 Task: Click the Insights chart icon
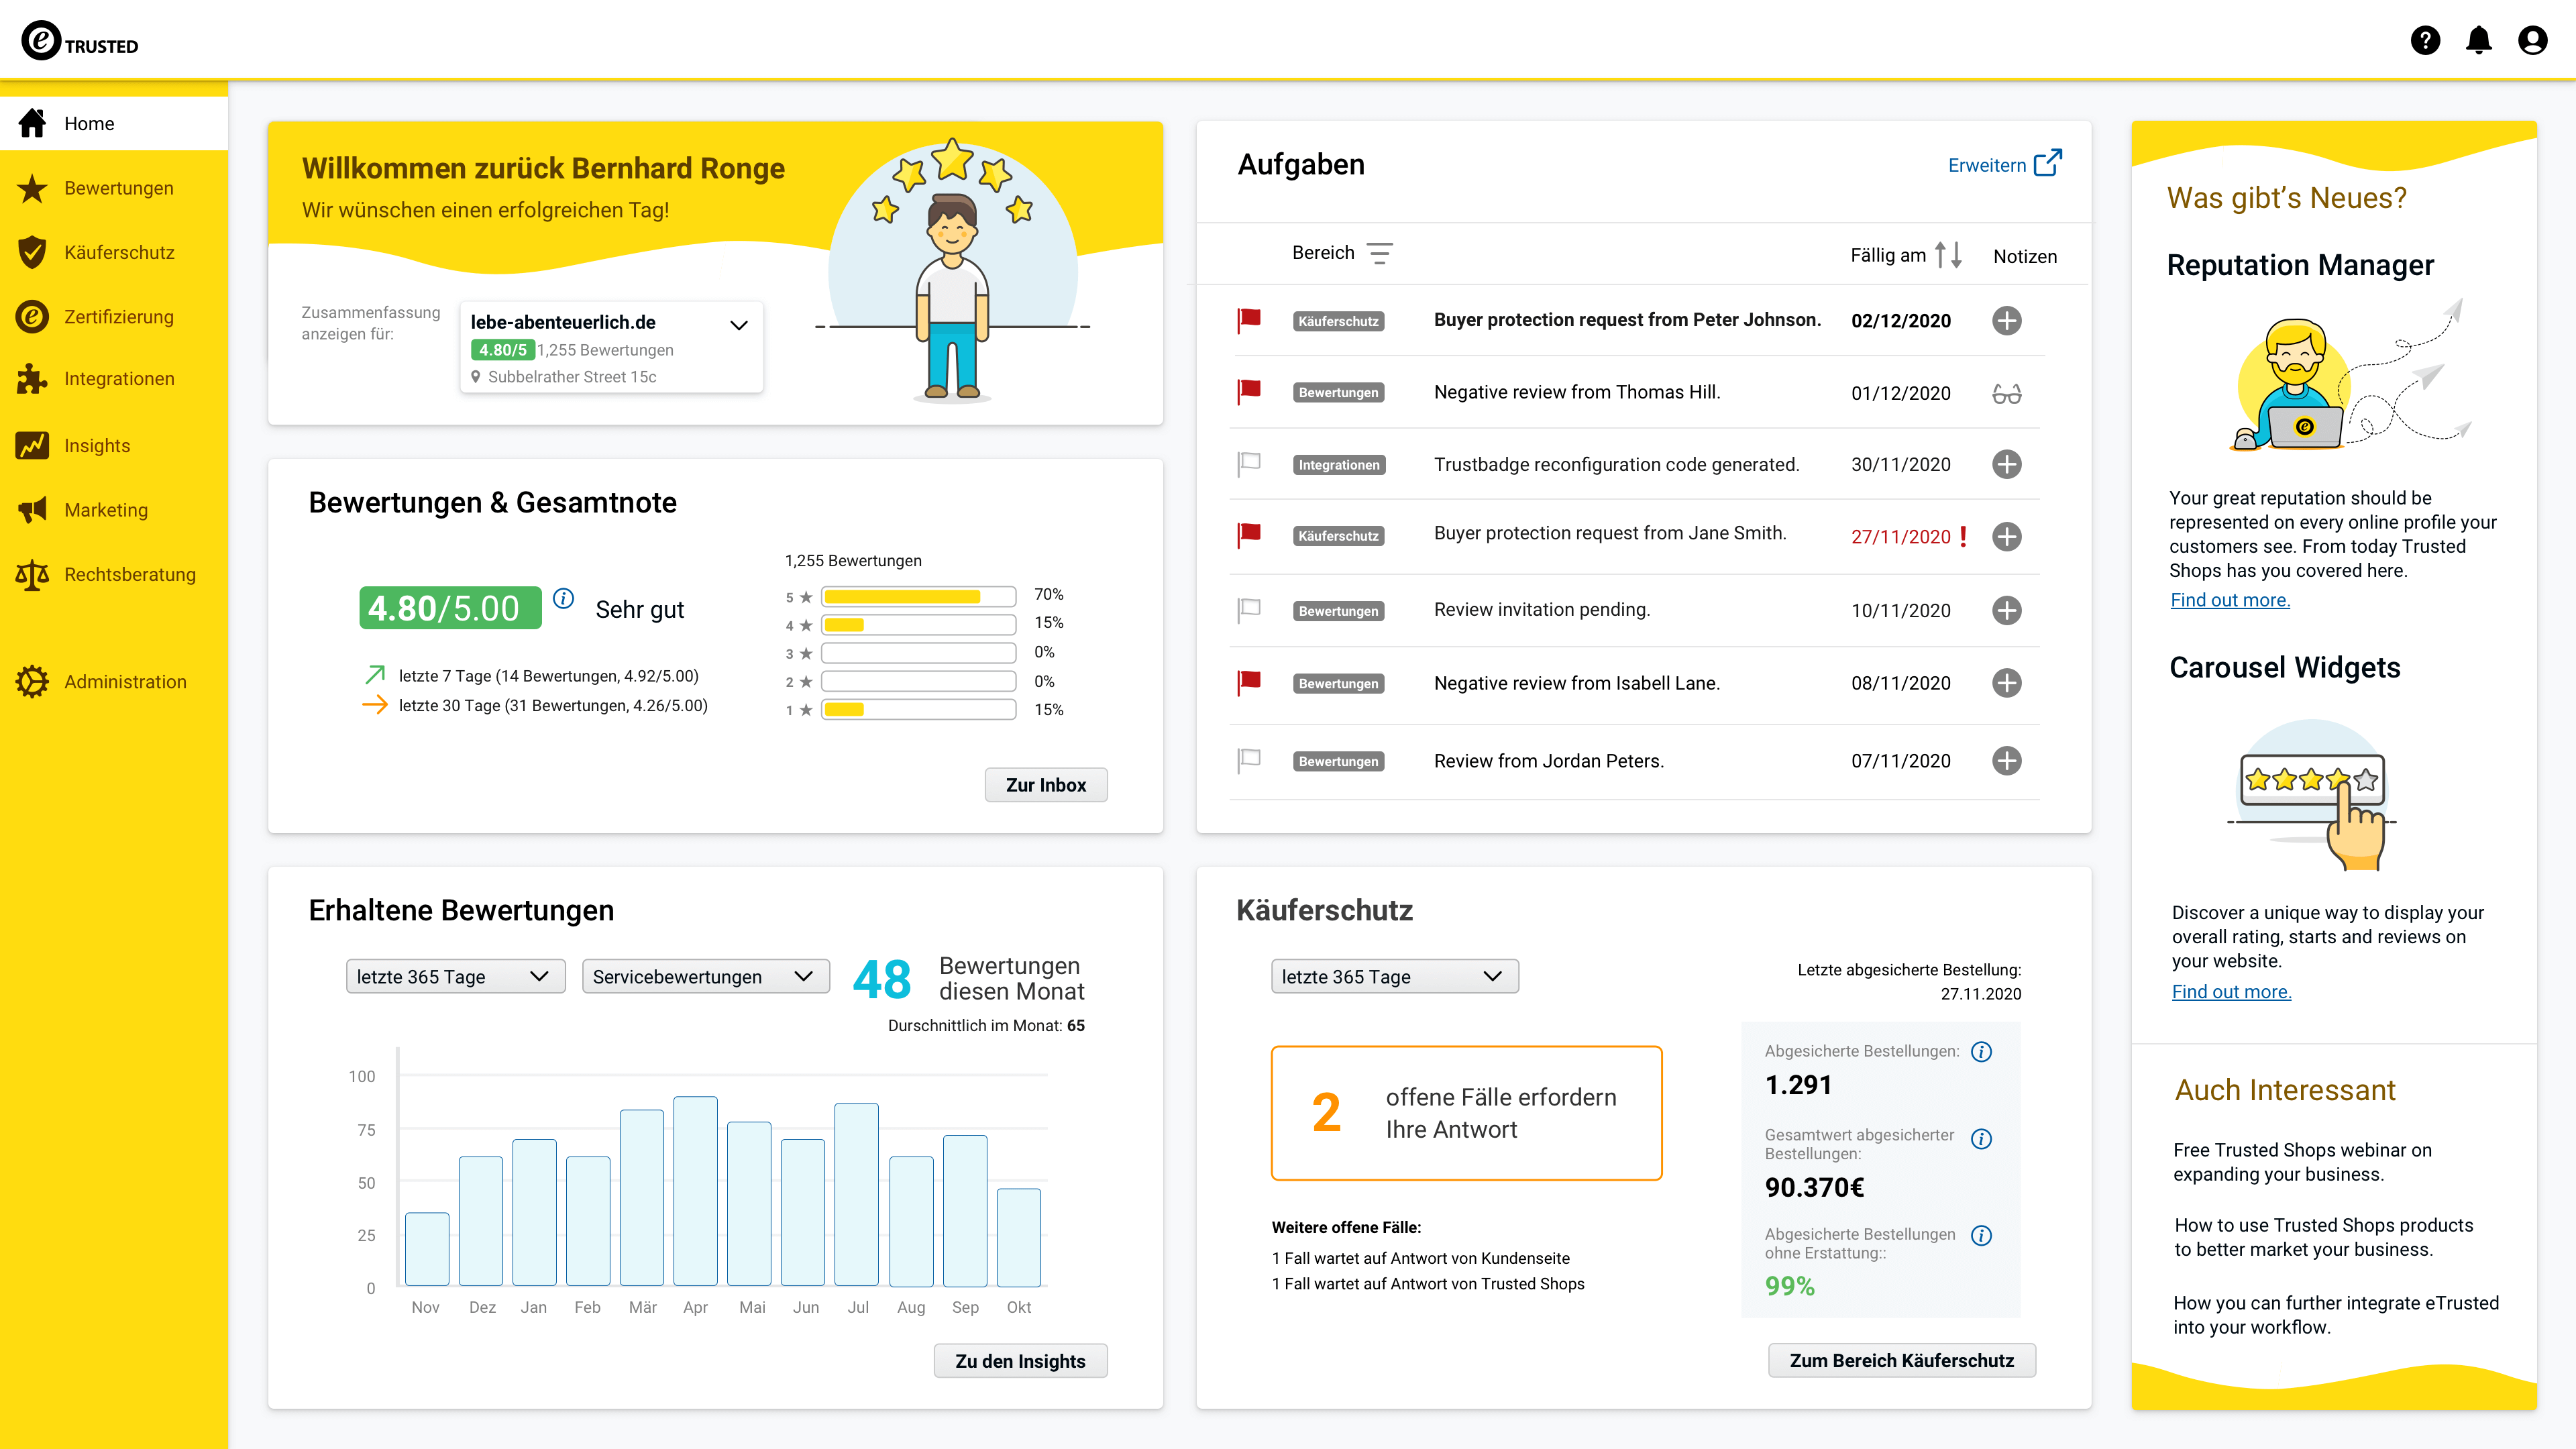[30, 444]
